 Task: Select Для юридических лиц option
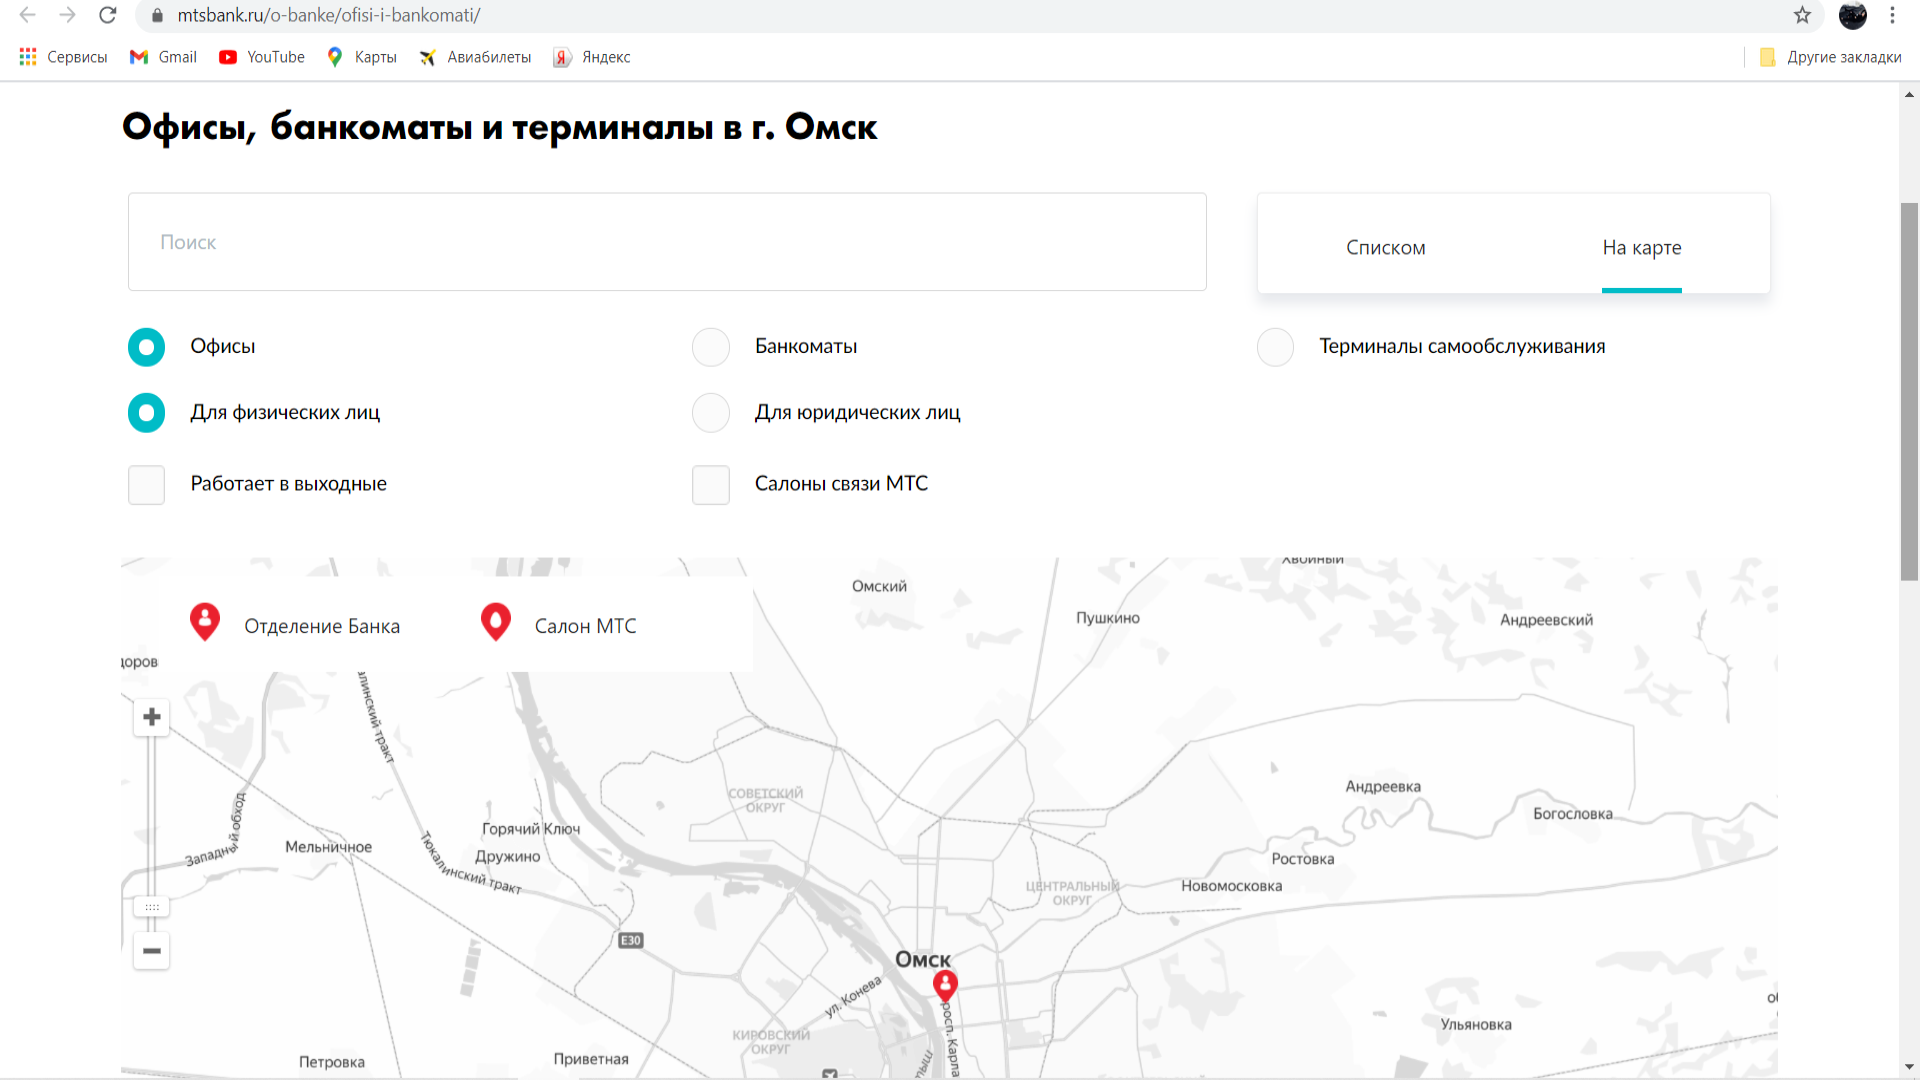[711, 413]
